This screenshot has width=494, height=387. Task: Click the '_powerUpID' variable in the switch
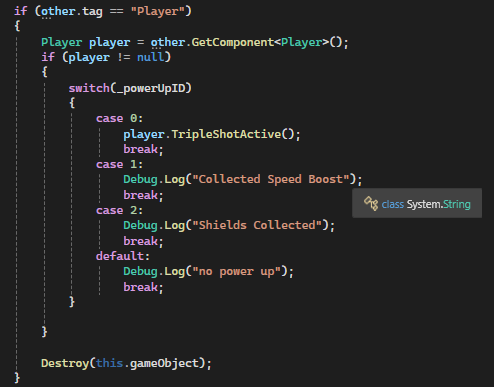point(151,88)
